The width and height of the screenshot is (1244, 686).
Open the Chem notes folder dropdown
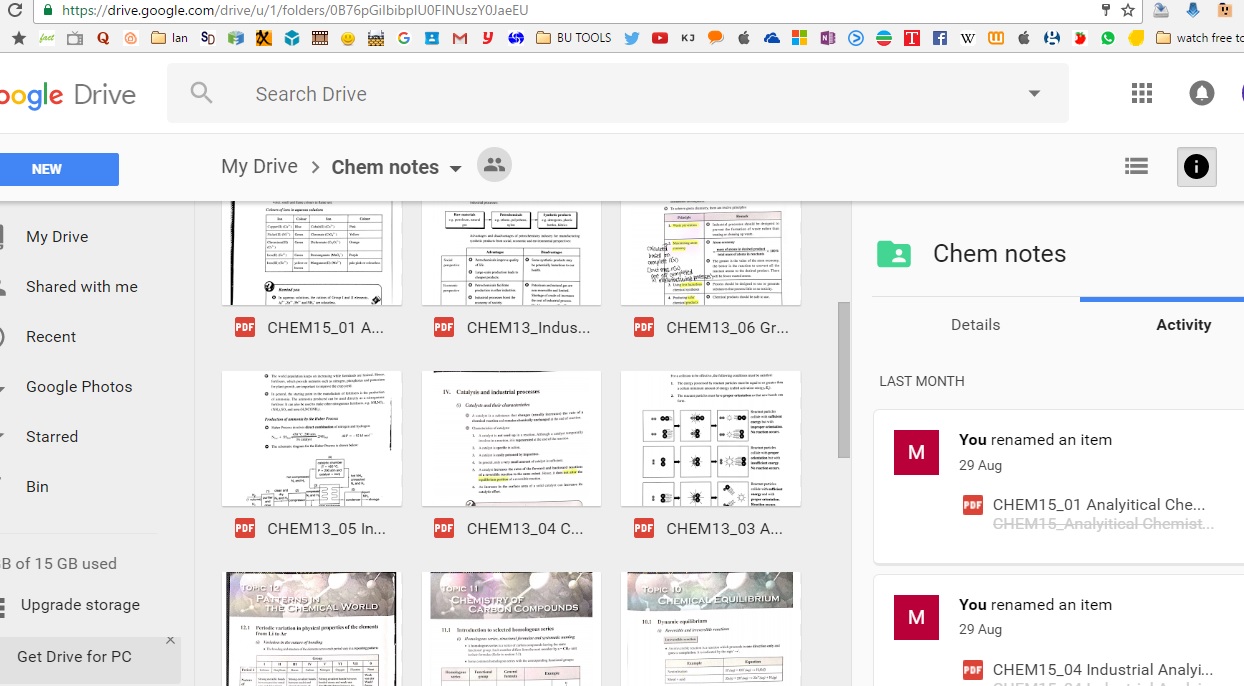[x=456, y=168]
